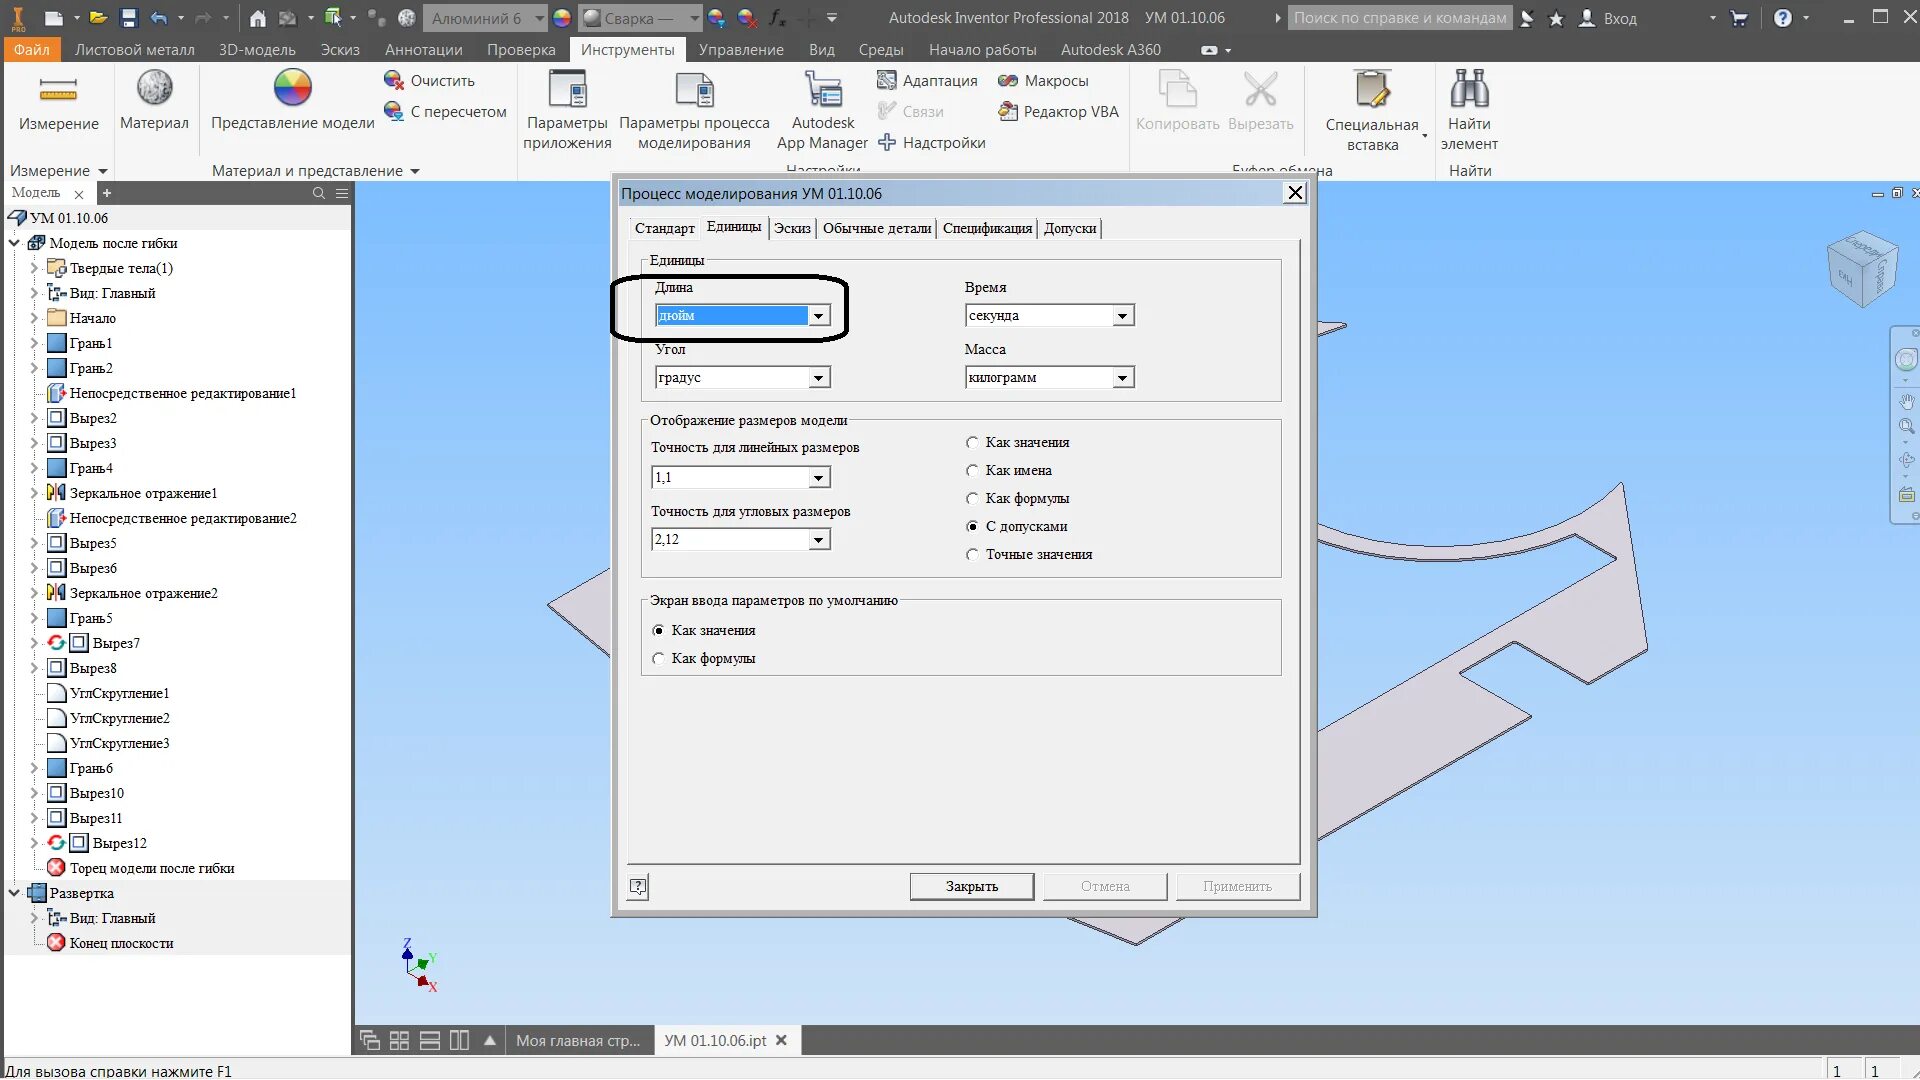Click the ViewCube in the viewport
This screenshot has width=1920, height=1080.
[x=1861, y=270]
